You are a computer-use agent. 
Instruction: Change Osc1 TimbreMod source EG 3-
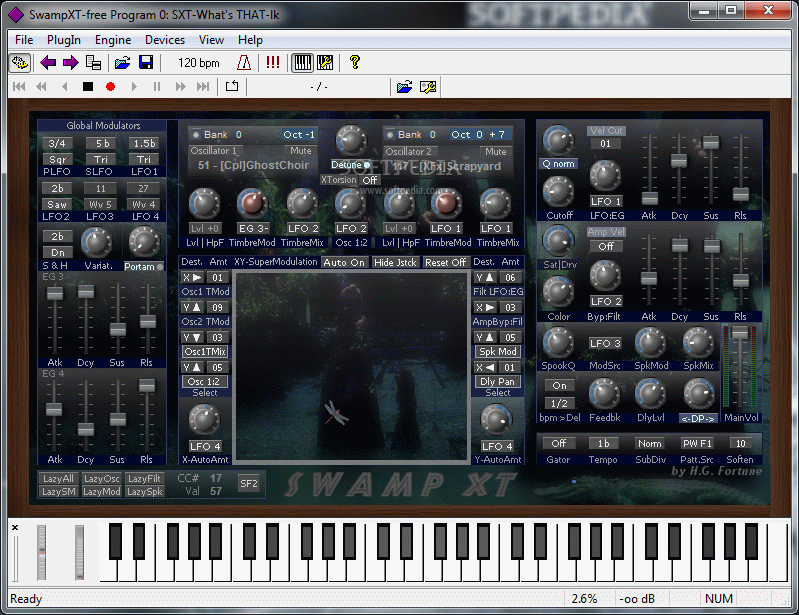click(x=253, y=228)
